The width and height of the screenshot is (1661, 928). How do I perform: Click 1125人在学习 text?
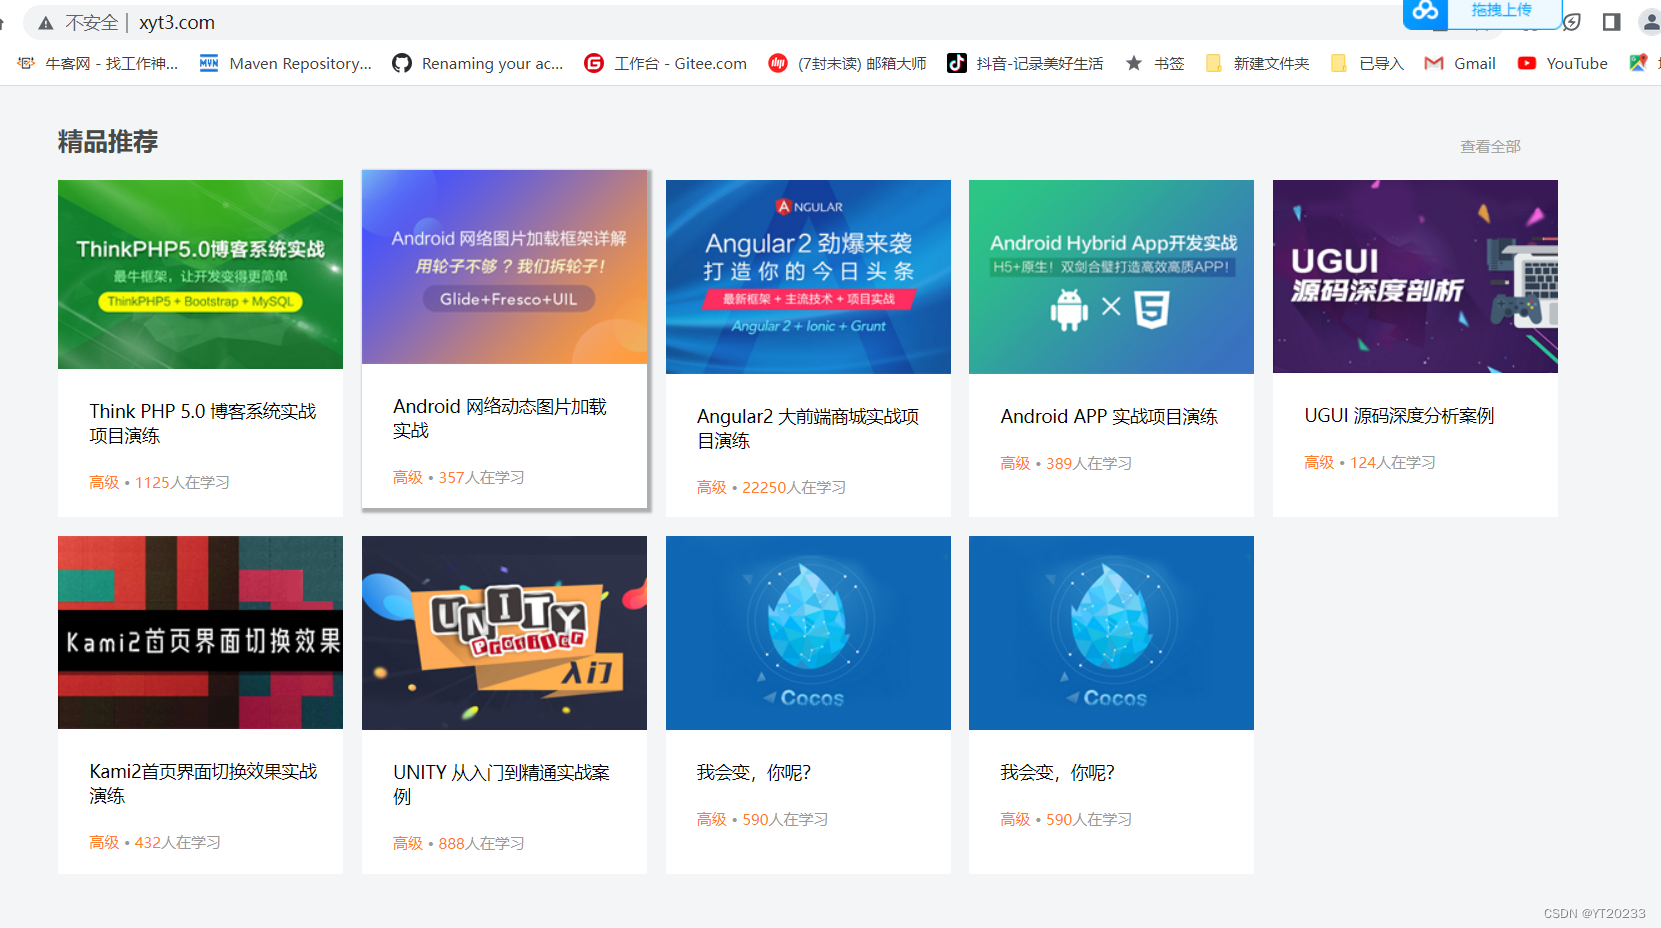point(182,482)
